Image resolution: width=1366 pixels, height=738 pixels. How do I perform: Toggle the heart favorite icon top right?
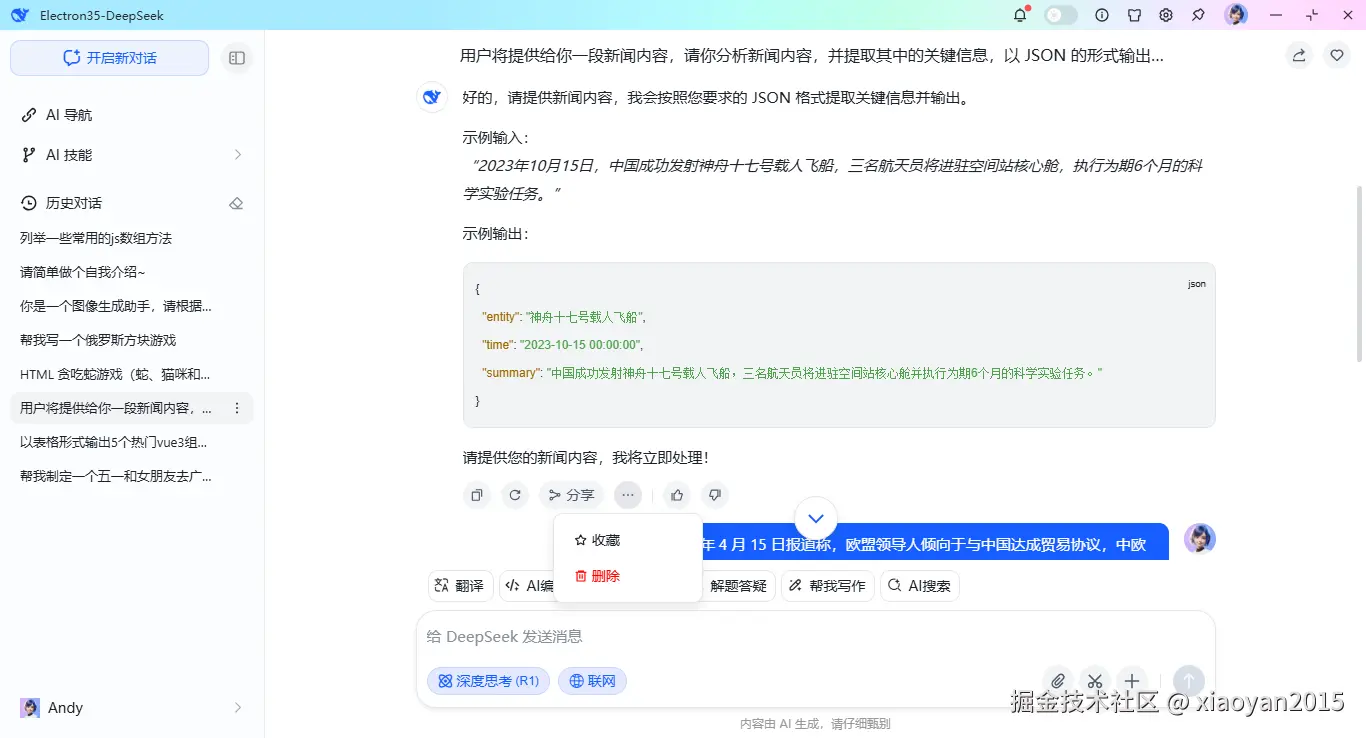(1337, 55)
